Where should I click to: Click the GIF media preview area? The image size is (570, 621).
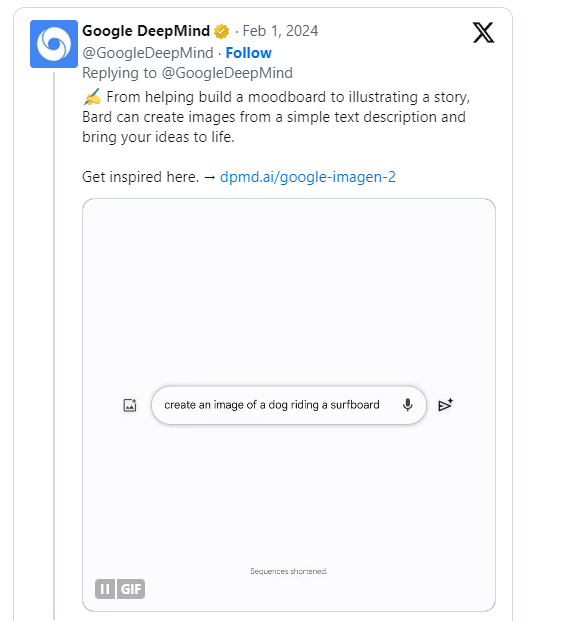[x=289, y=405]
